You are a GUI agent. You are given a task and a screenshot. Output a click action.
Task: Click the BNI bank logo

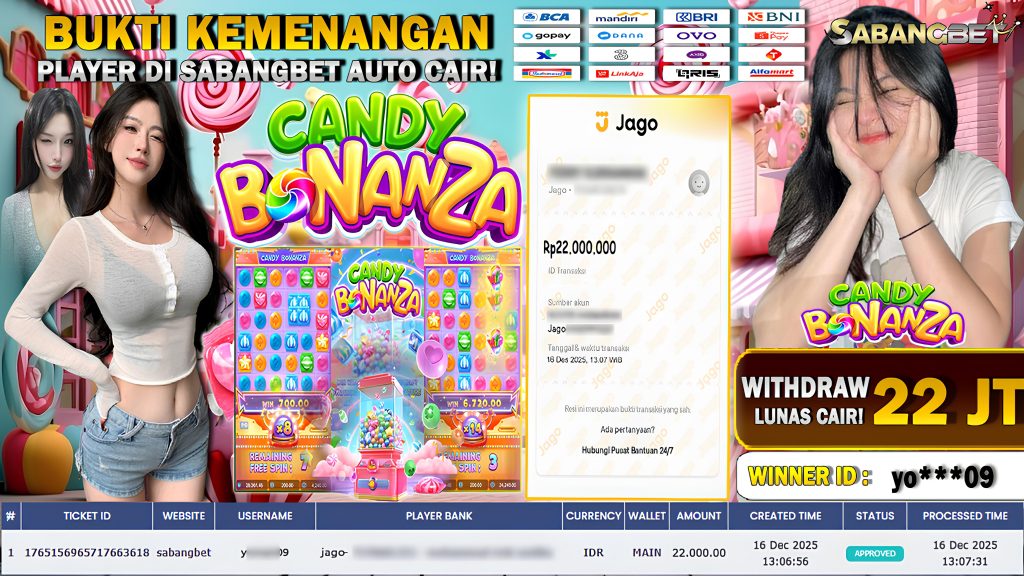pyautogui.click(x=771, y=17)
